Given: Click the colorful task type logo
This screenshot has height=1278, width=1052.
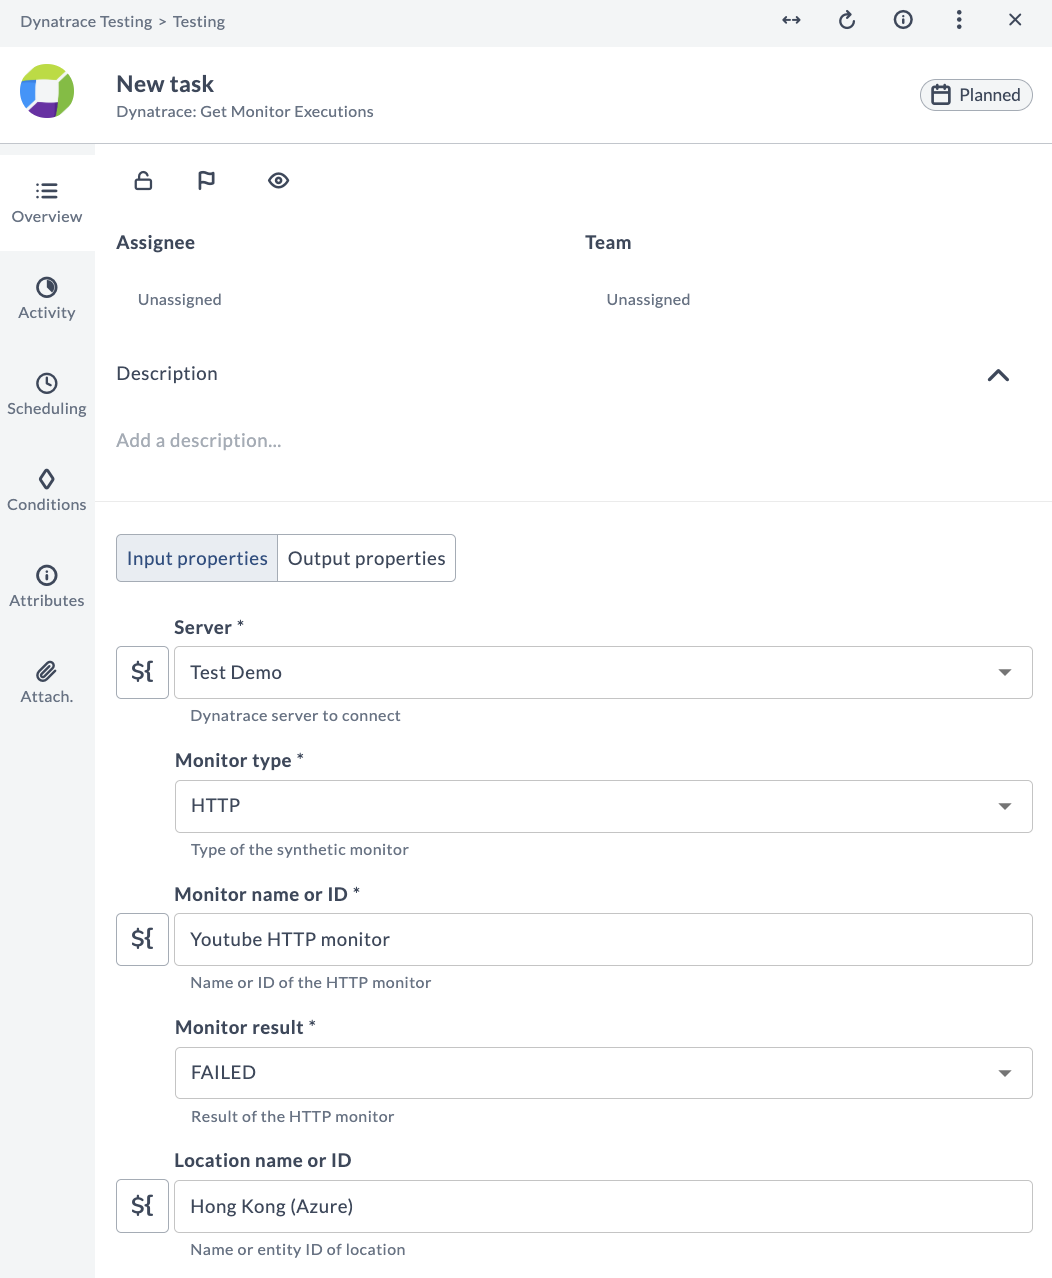Looking at the screenshot, I should point(47,91).
